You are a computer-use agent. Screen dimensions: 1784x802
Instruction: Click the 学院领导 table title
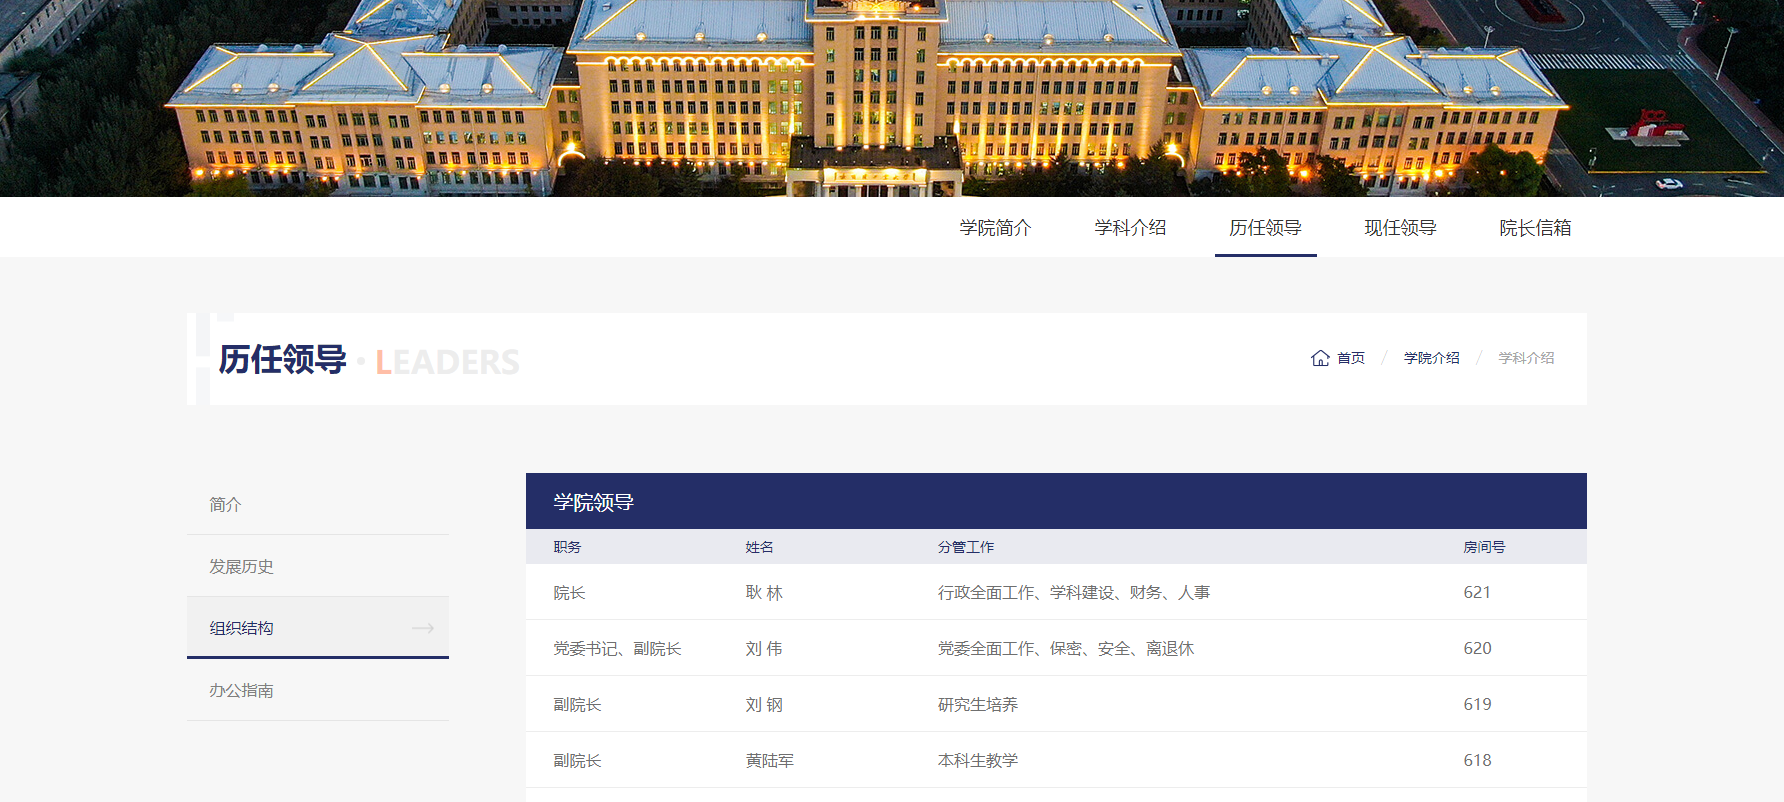coord(594,502)
